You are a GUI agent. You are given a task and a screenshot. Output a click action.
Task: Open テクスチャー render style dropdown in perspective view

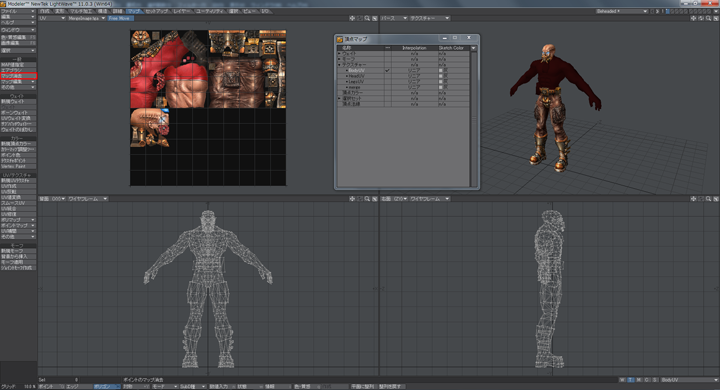[430, 18]
